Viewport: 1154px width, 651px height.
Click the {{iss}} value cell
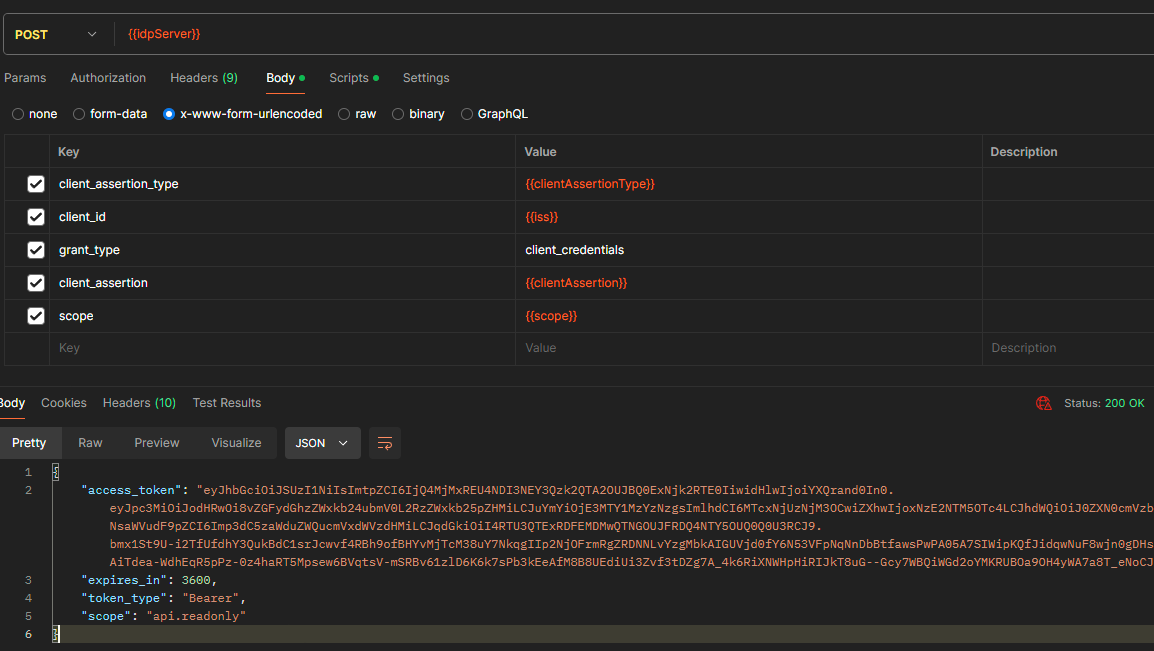[748, 217]
